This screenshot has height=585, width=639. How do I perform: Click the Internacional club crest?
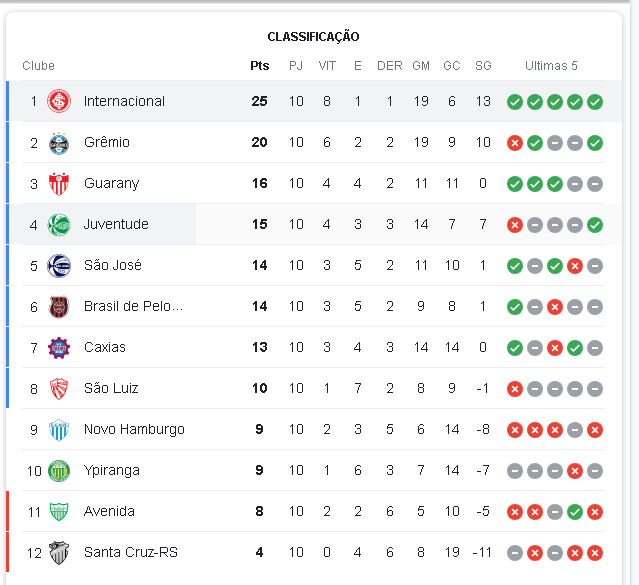pyautogui.click(x=59, y=101)
